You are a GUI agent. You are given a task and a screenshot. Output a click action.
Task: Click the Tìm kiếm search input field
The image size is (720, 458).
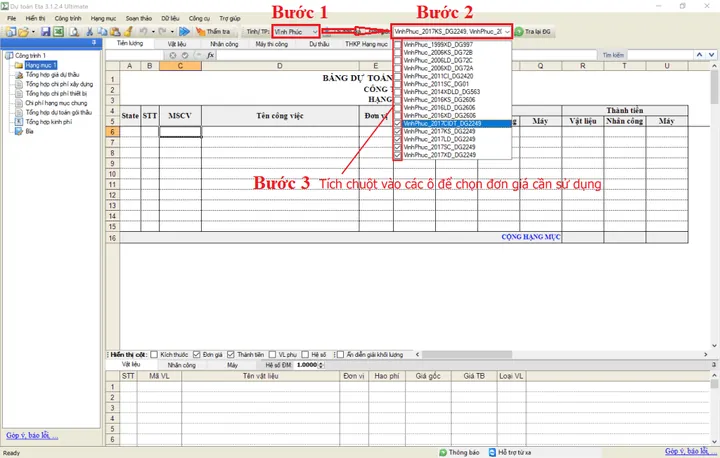[x=659, y=55]
